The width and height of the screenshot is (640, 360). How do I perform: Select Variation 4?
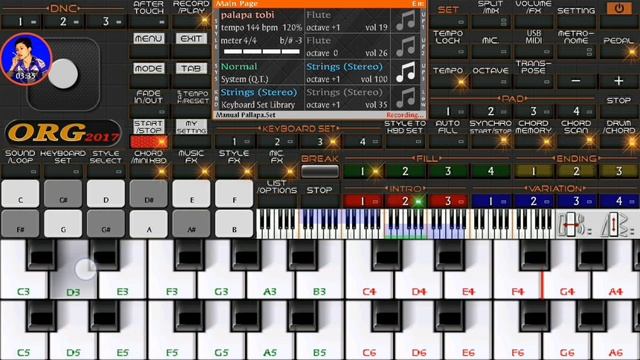pyautogui.click(x=618, y=201)
